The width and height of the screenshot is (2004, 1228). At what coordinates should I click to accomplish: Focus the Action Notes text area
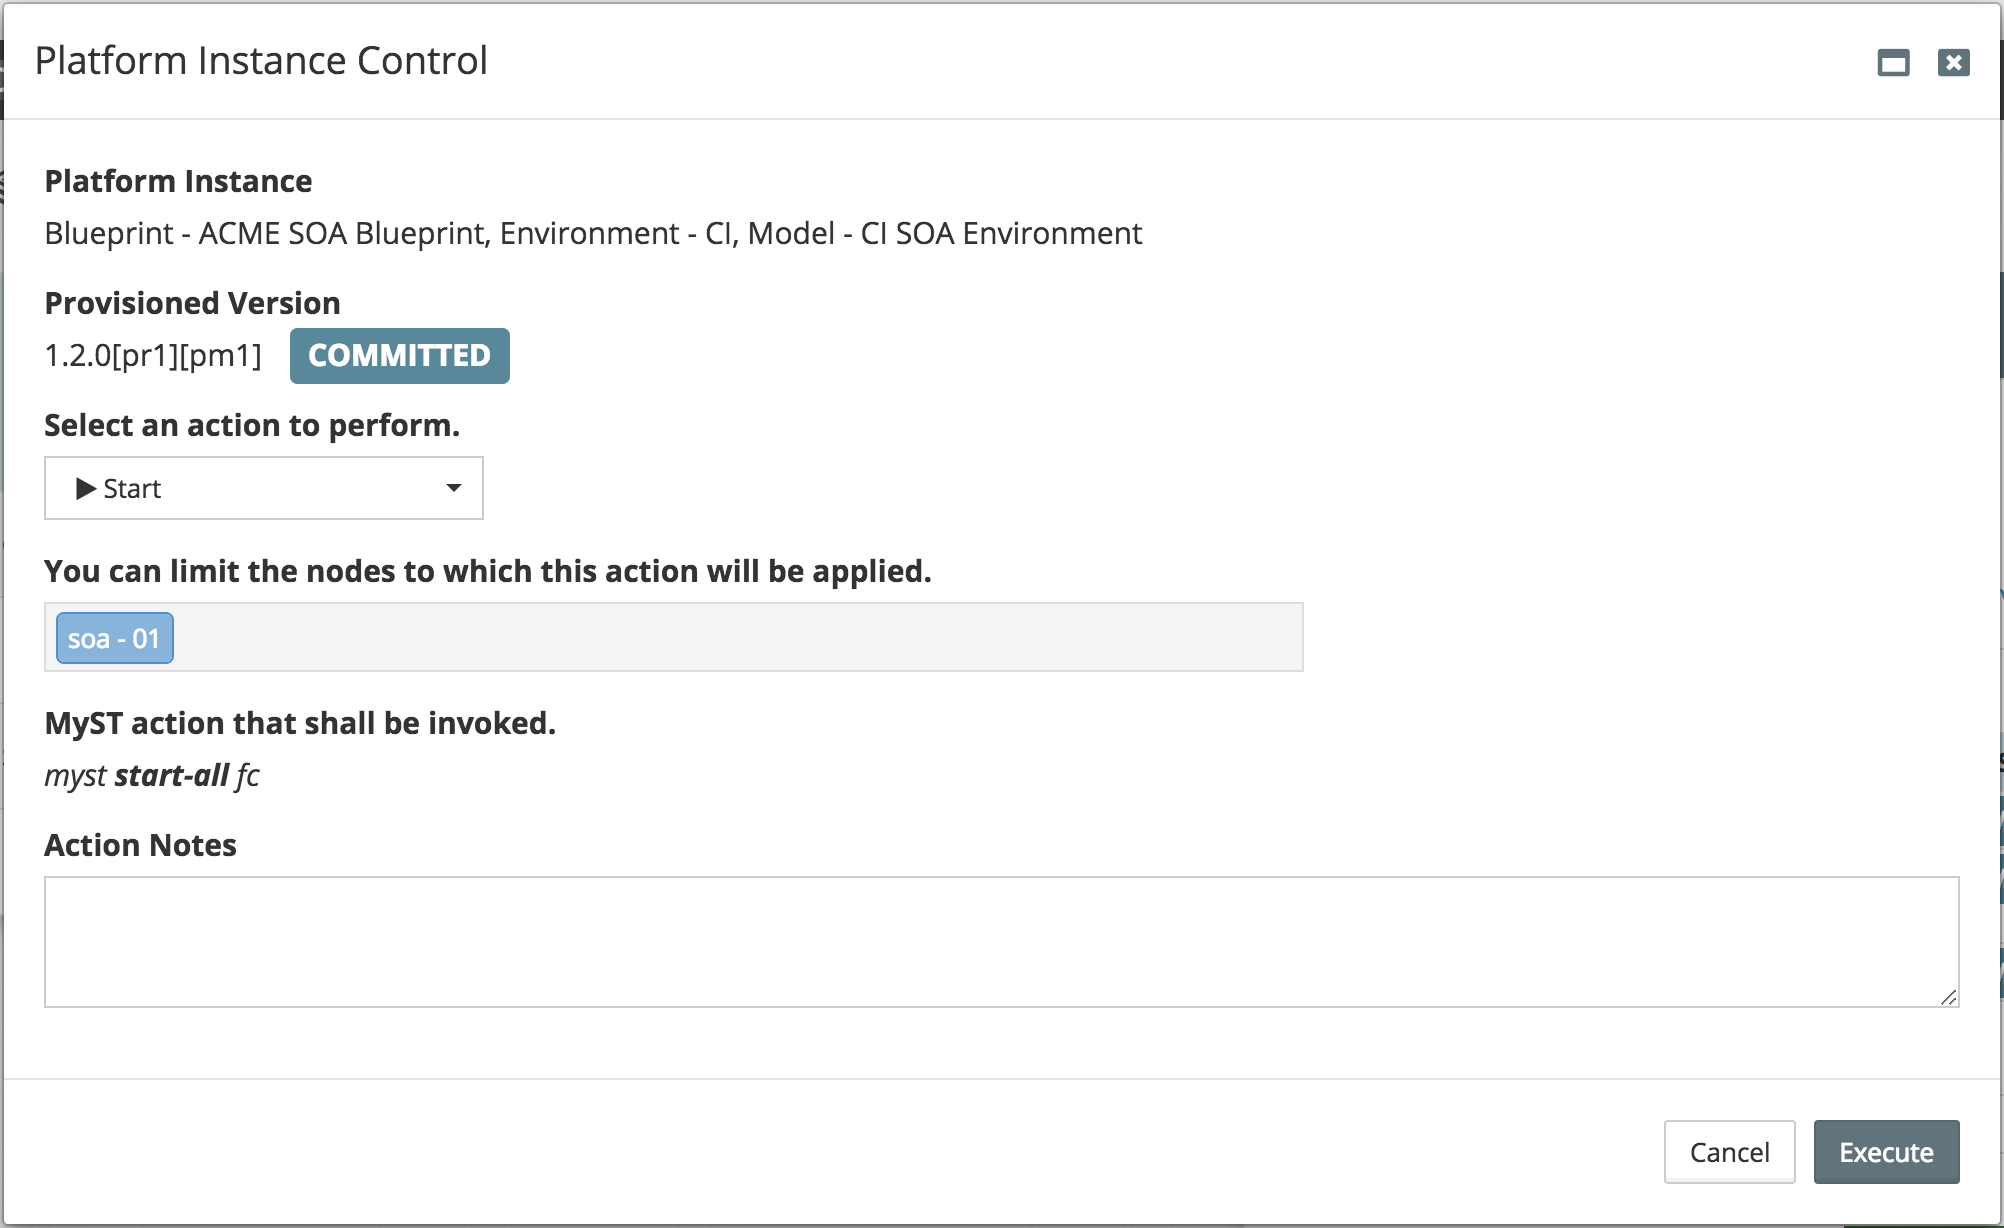pyautogui.click(x=1001, y=942)
